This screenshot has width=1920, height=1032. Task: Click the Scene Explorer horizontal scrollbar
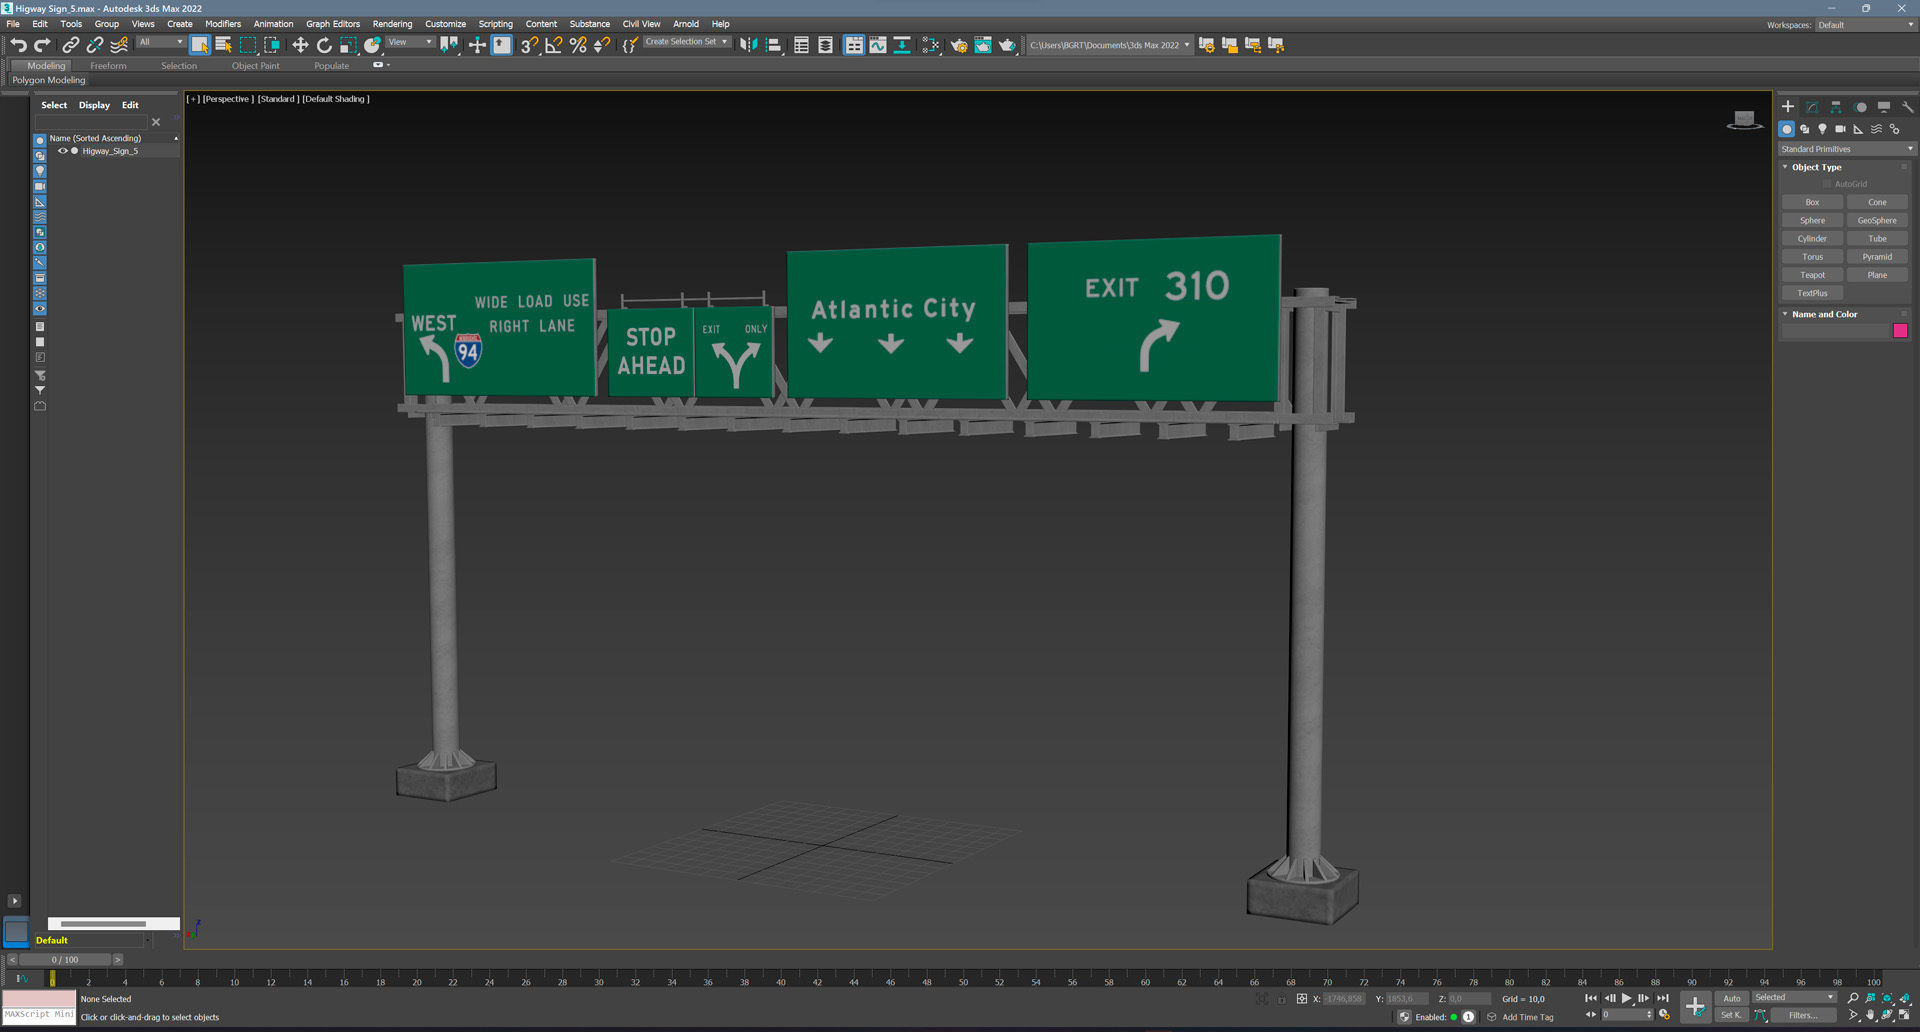[x=103, y=923]
